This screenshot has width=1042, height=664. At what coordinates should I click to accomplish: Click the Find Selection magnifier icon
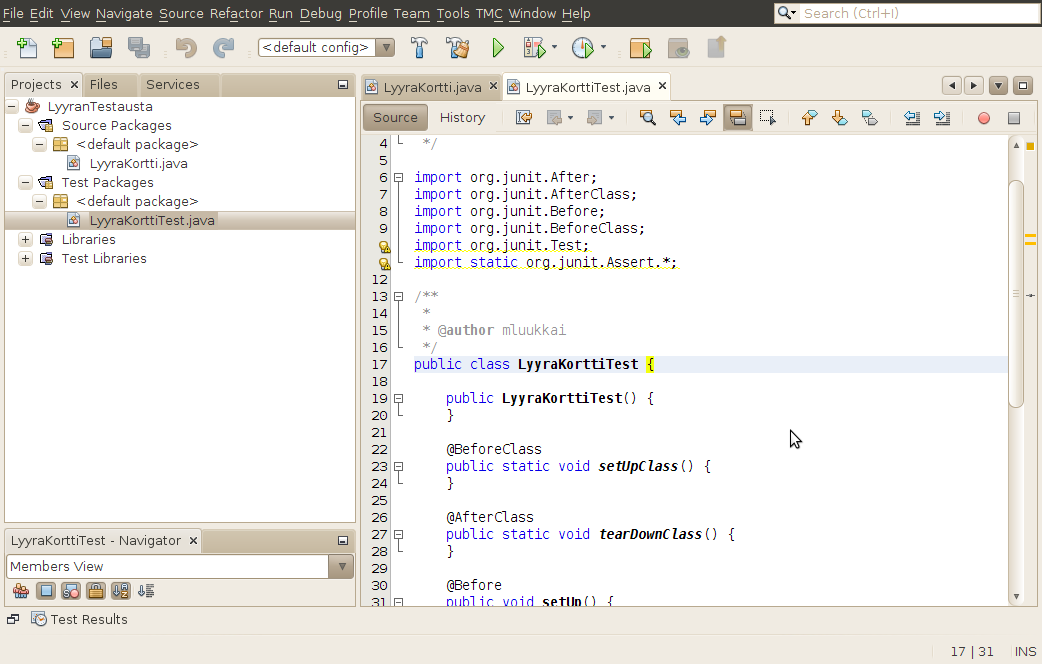pyautogui.click(x=648, y=117)
